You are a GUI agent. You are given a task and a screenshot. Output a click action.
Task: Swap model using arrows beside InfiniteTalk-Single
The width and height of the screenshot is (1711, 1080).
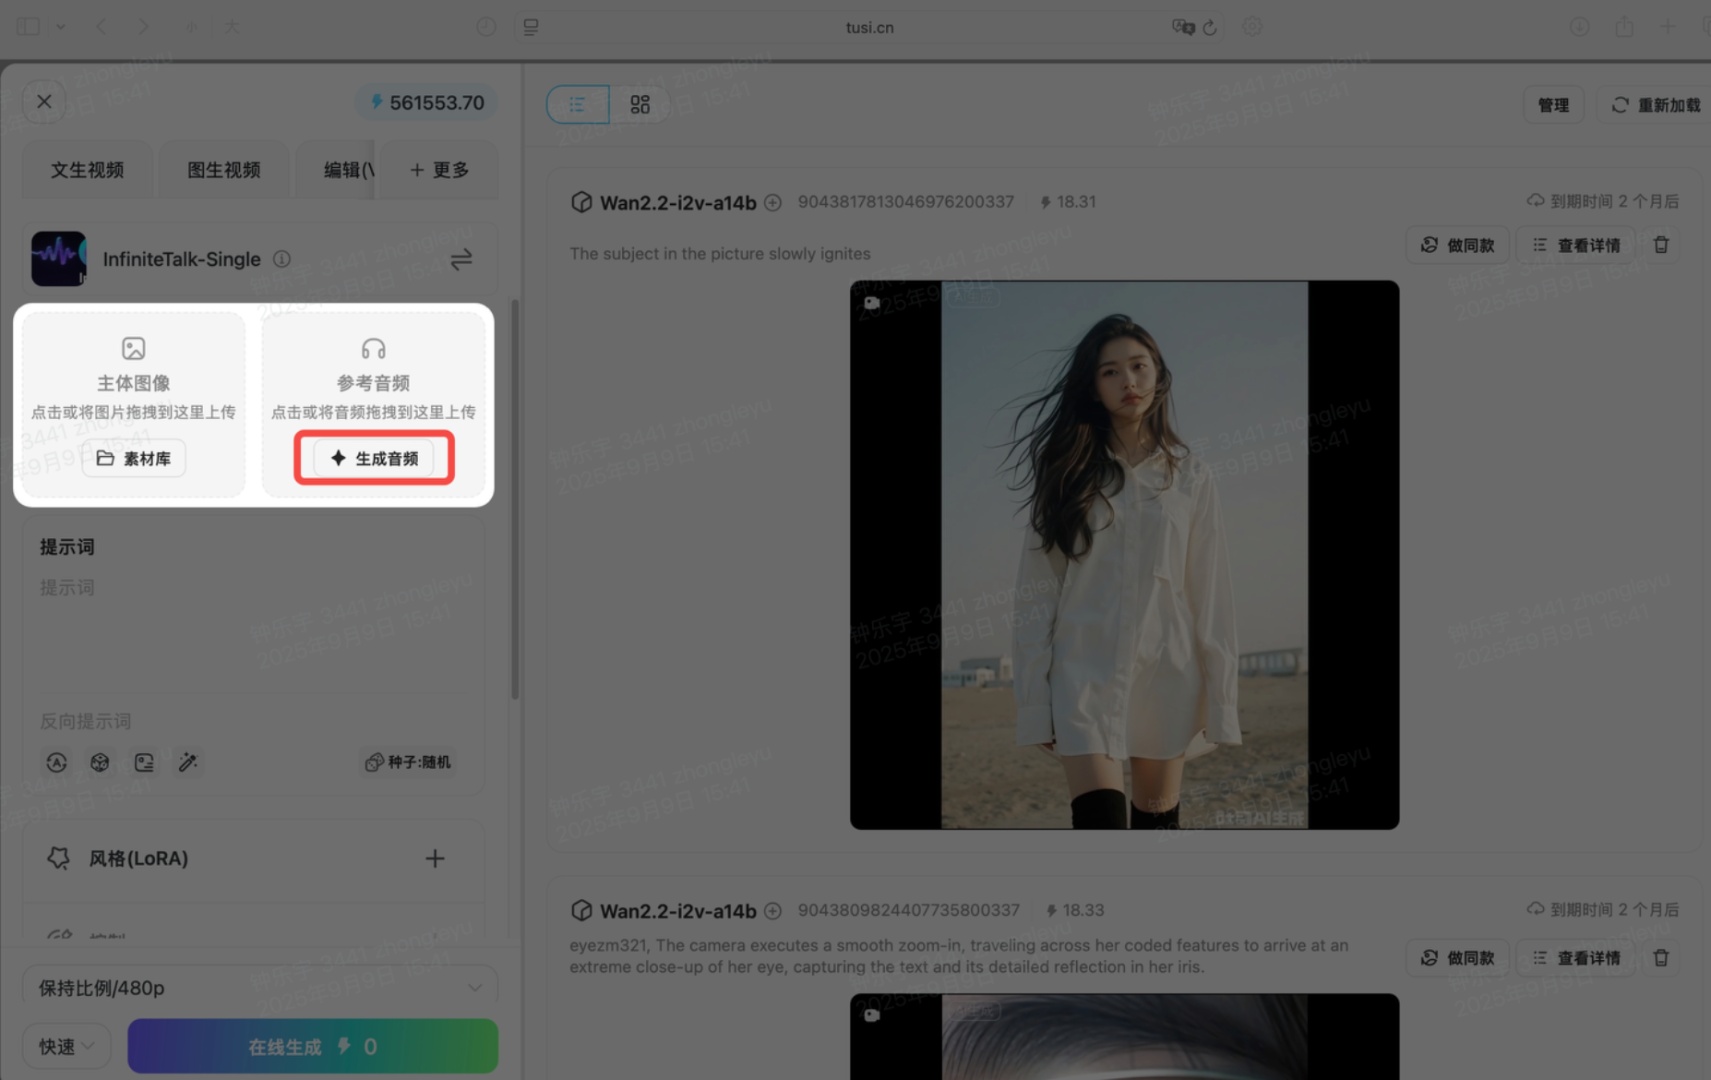click(461, 260)
